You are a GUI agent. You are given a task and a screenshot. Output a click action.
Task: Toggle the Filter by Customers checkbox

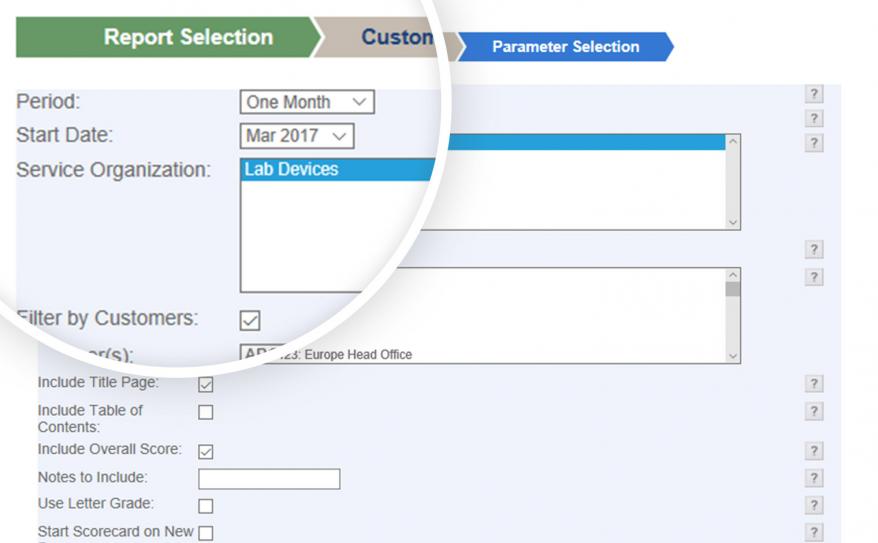(x=250, y=320)
